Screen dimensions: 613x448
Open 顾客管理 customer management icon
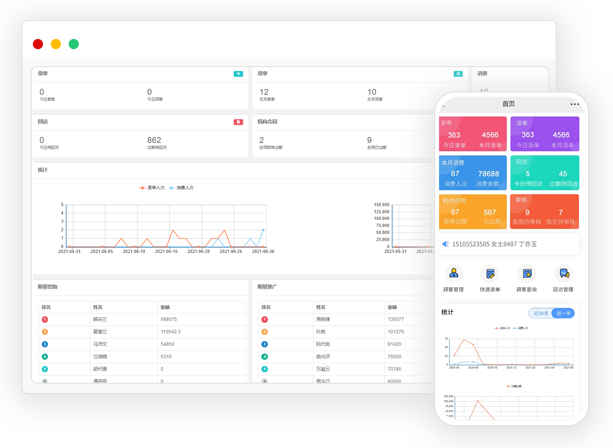453,273
